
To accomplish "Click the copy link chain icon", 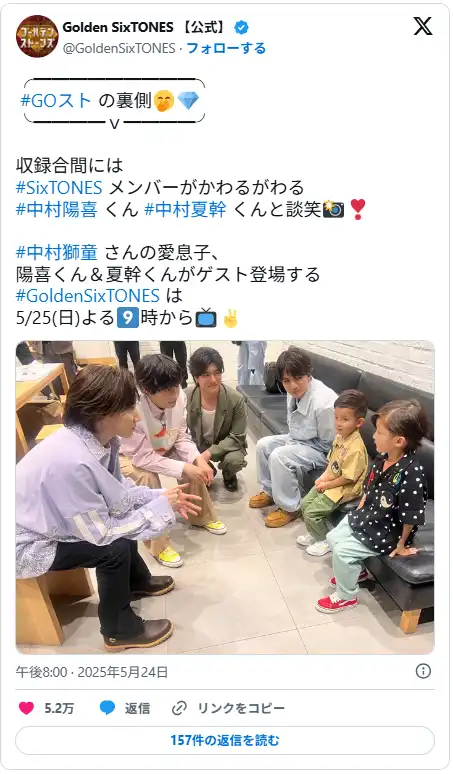I will click(x=179, y=708).
